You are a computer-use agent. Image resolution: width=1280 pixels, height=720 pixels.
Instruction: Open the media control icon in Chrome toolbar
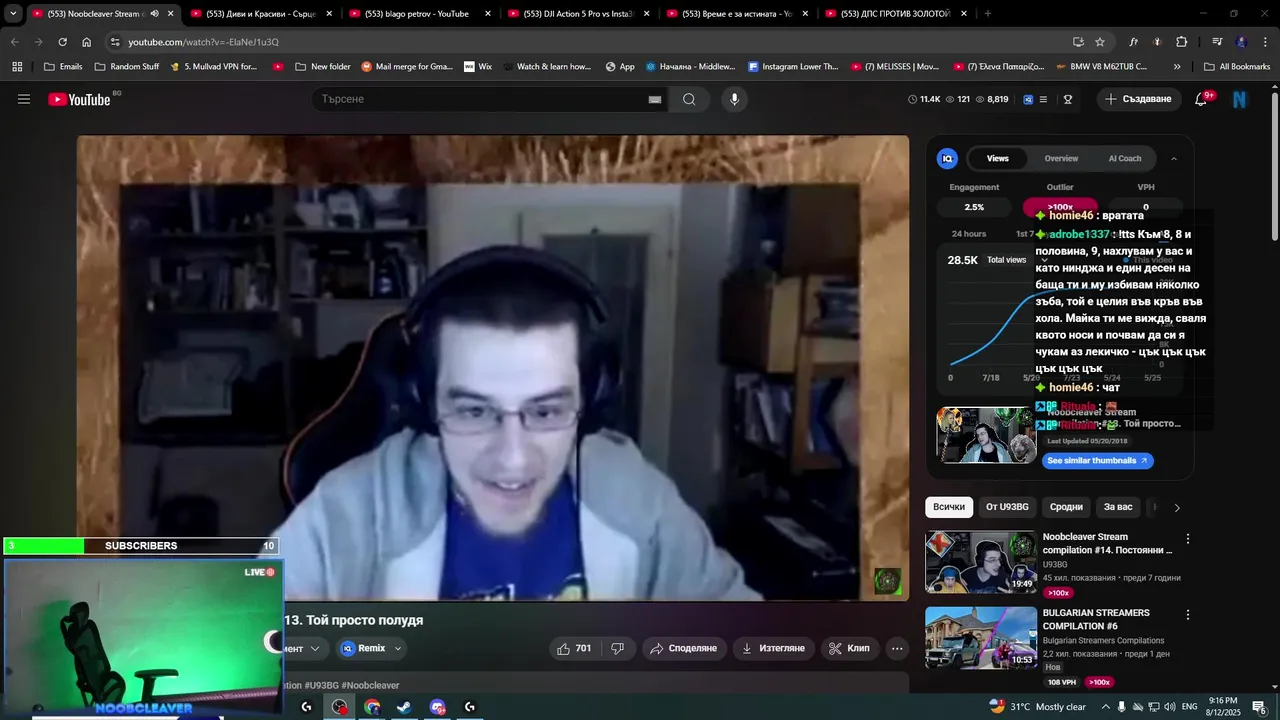coord(1217,42)
